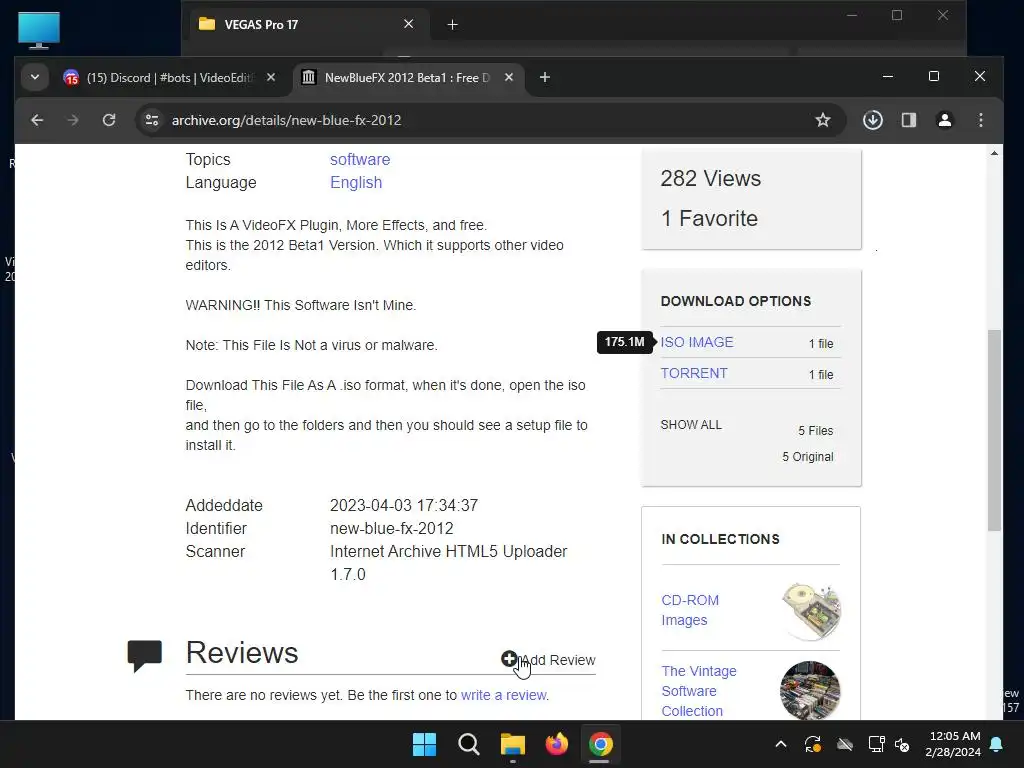The height and width of the screenshot is (768, 1024).
Task: Follow the write a review link
Action: [504, 695]
